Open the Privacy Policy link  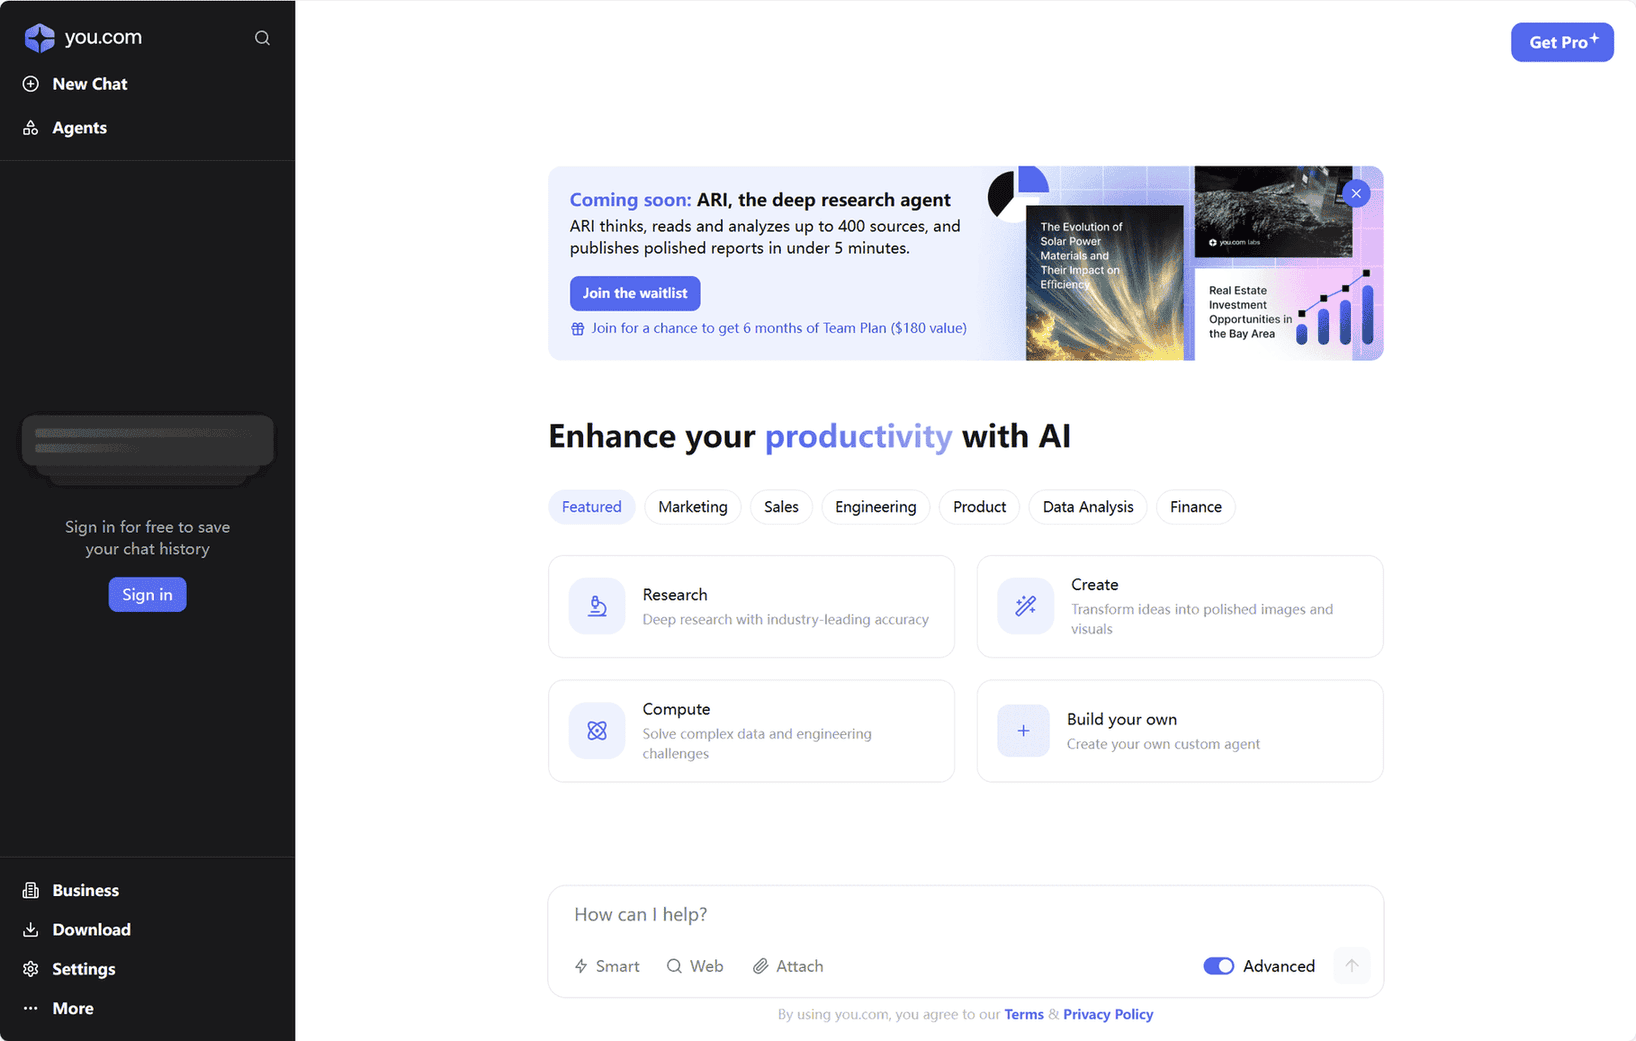coord(1107,1014)
